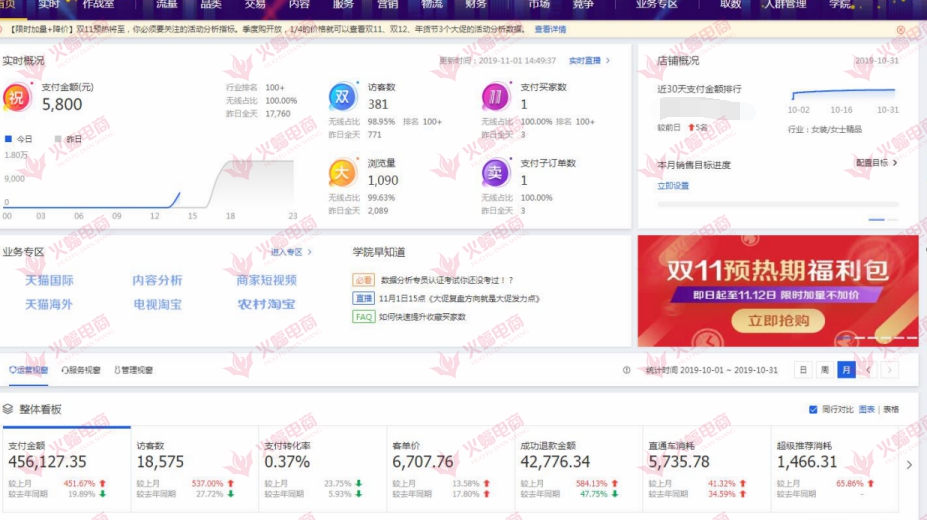Go to the 流量 menu
The width and height of the screenshot is (927, 520).
[167, 5]
